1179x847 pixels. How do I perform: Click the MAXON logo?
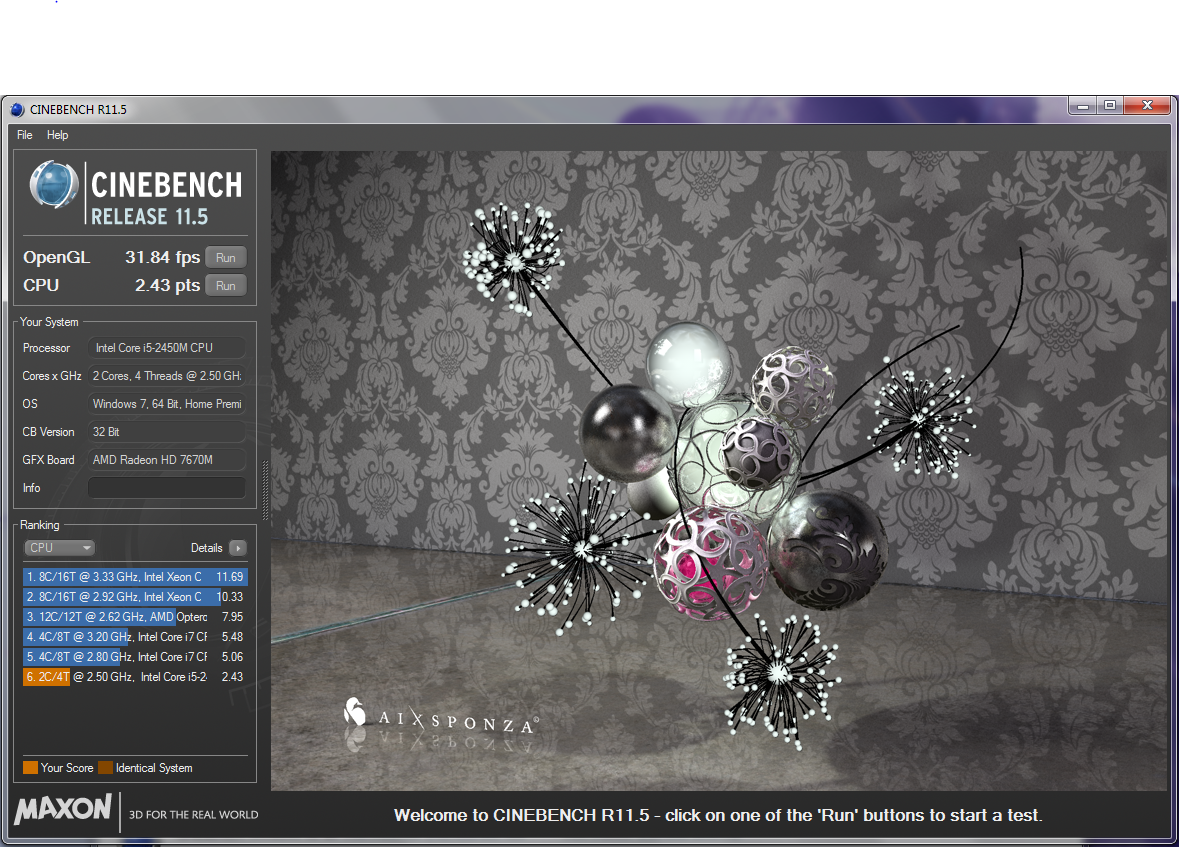coord(63,809)
